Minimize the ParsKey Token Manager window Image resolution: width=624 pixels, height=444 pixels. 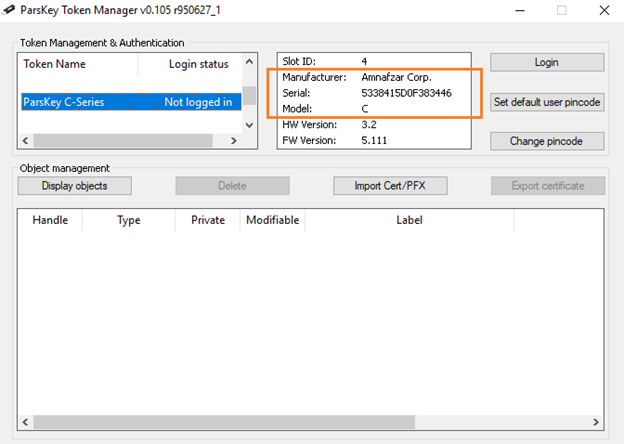[x=520, y=10]
